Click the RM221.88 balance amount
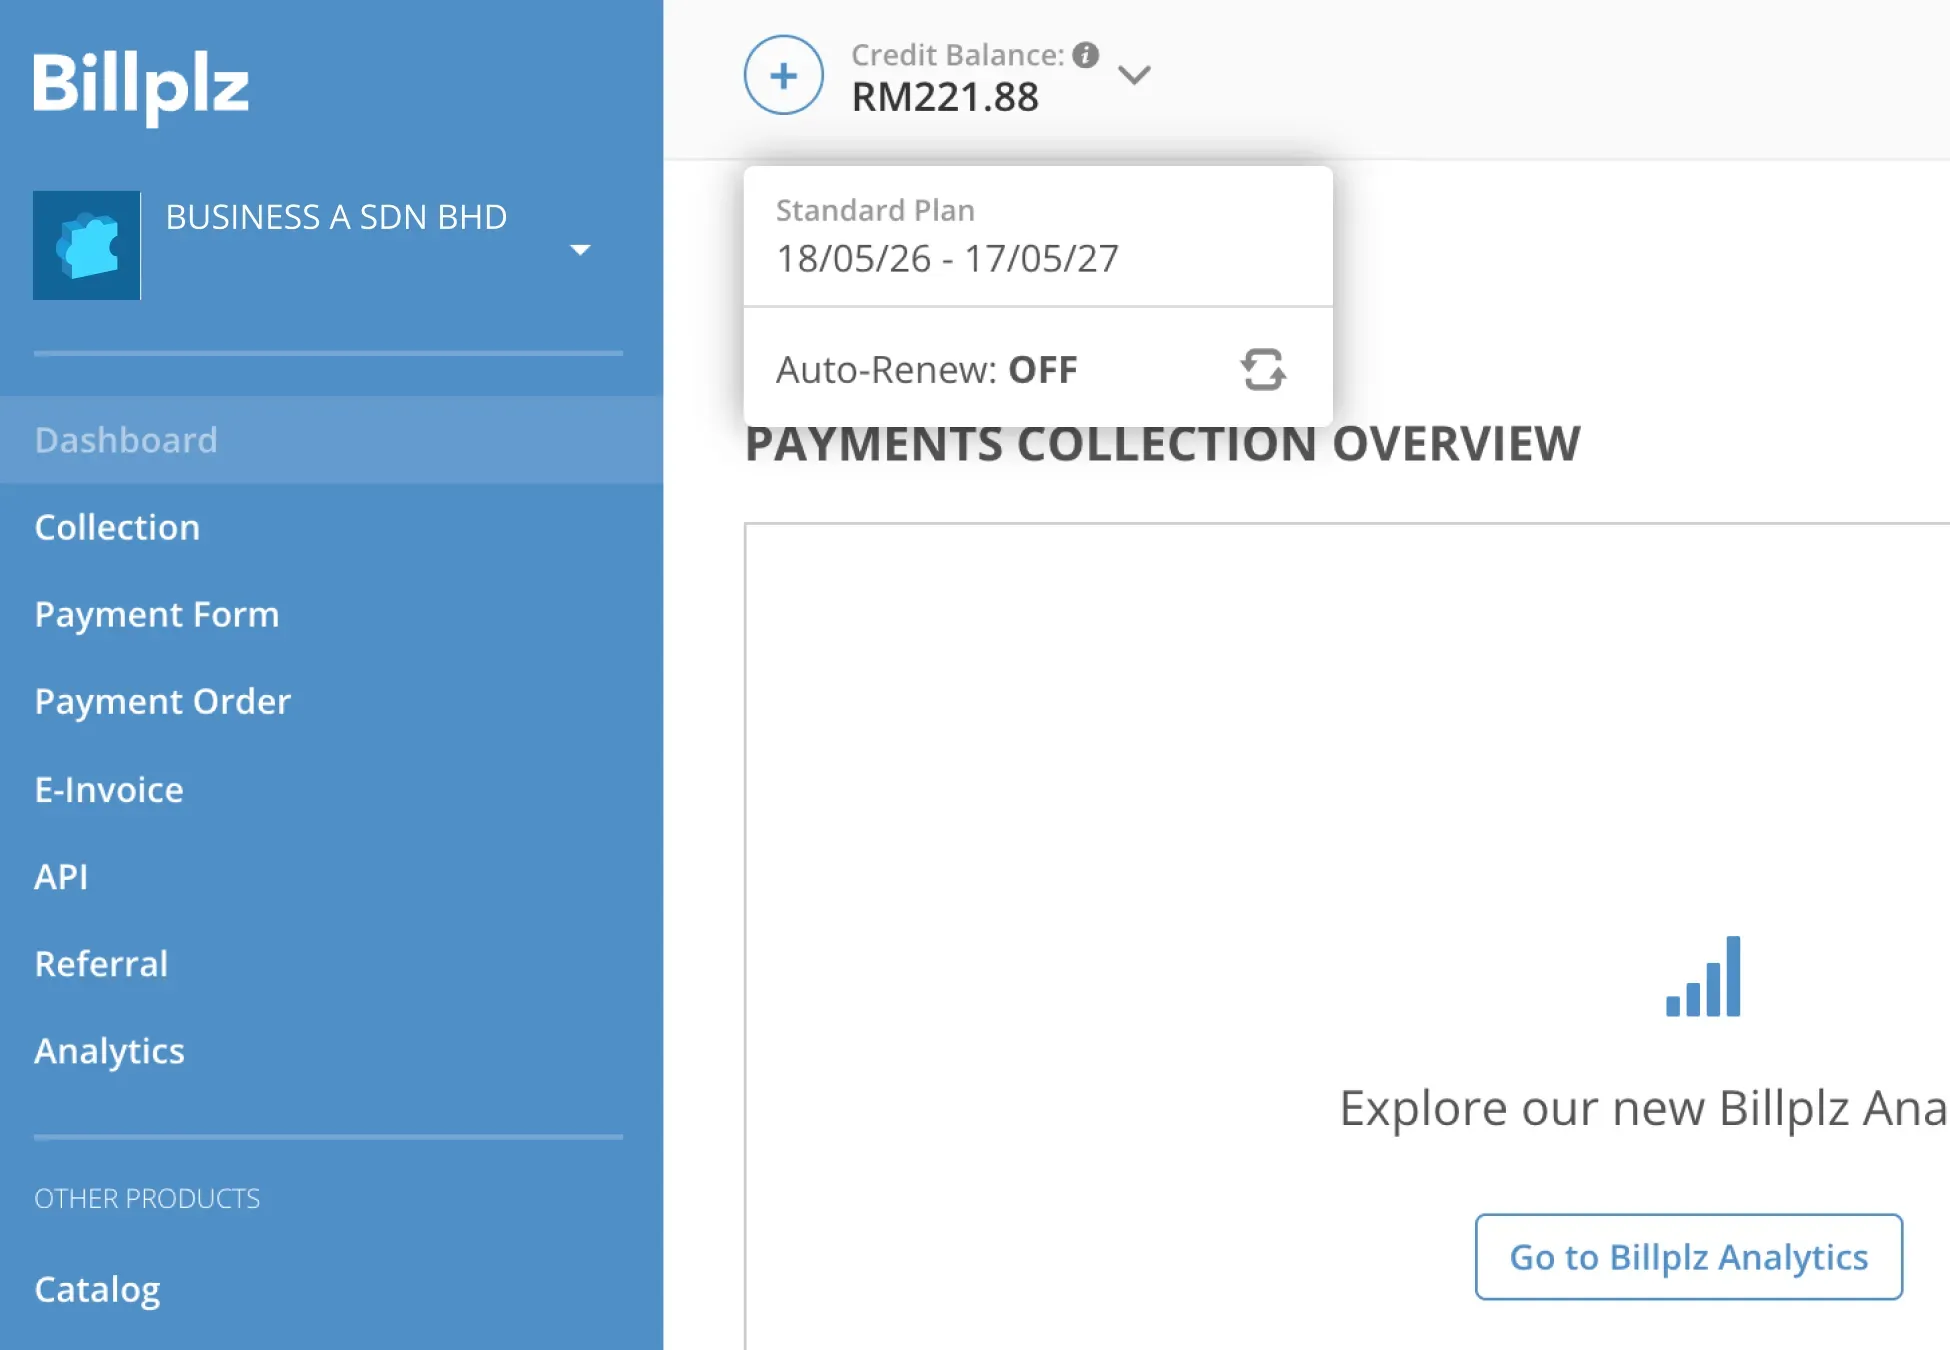The image size is (1950, 1350). coord(945,97)
